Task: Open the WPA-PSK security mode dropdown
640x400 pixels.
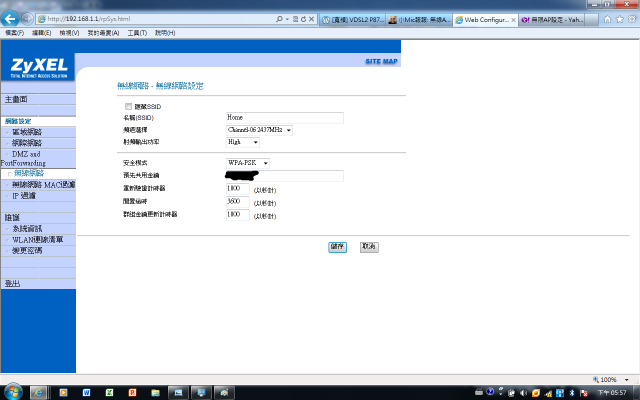Action: [248, 163]
